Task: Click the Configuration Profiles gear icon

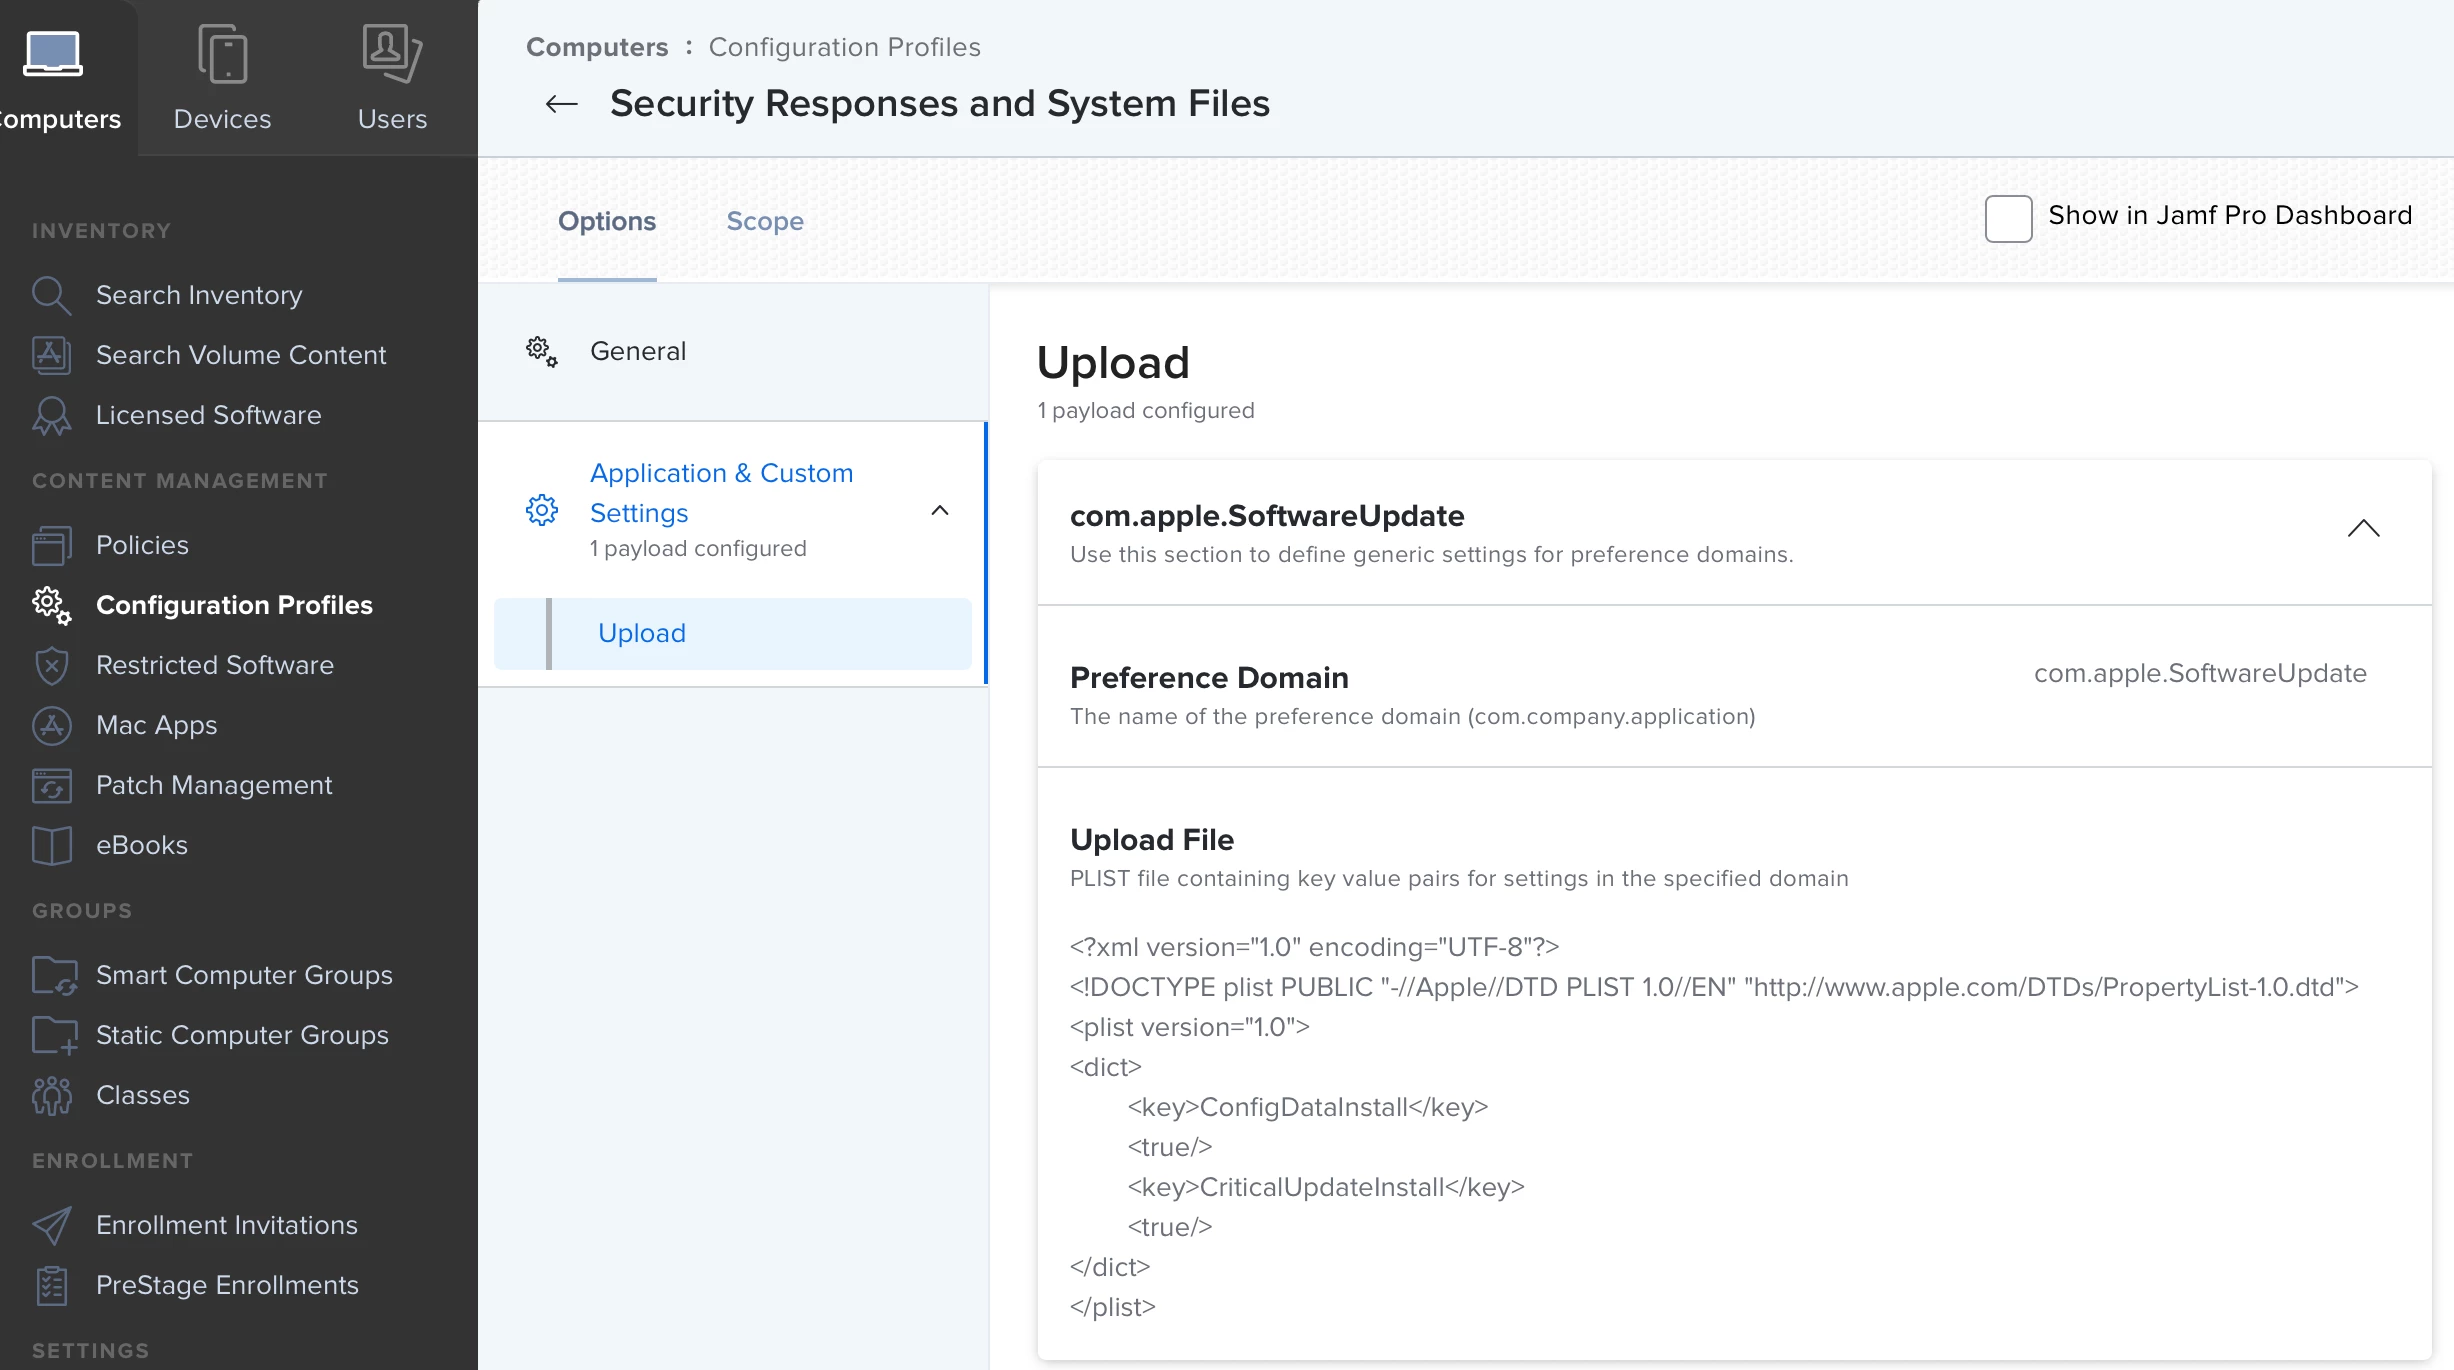Action: (51, 606)
